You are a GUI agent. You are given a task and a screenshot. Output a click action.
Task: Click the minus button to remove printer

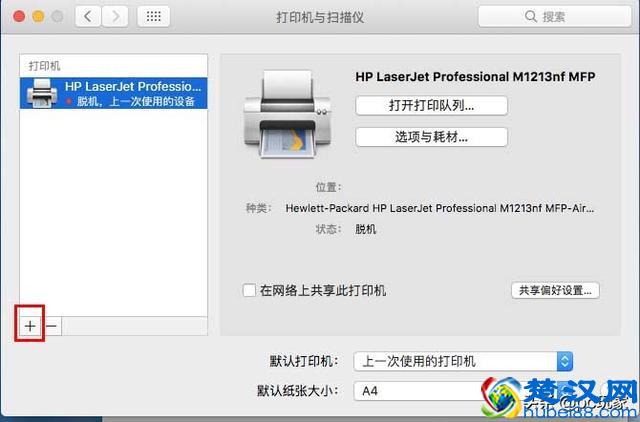click(x=52, y=325)
